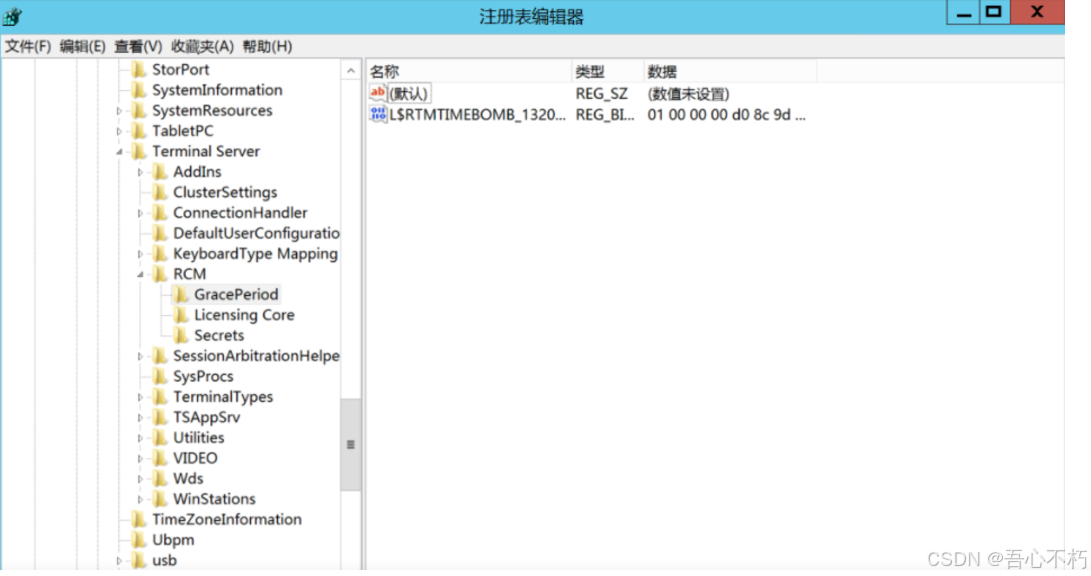Select the ClusterSettings tree item

coord(224,192)
